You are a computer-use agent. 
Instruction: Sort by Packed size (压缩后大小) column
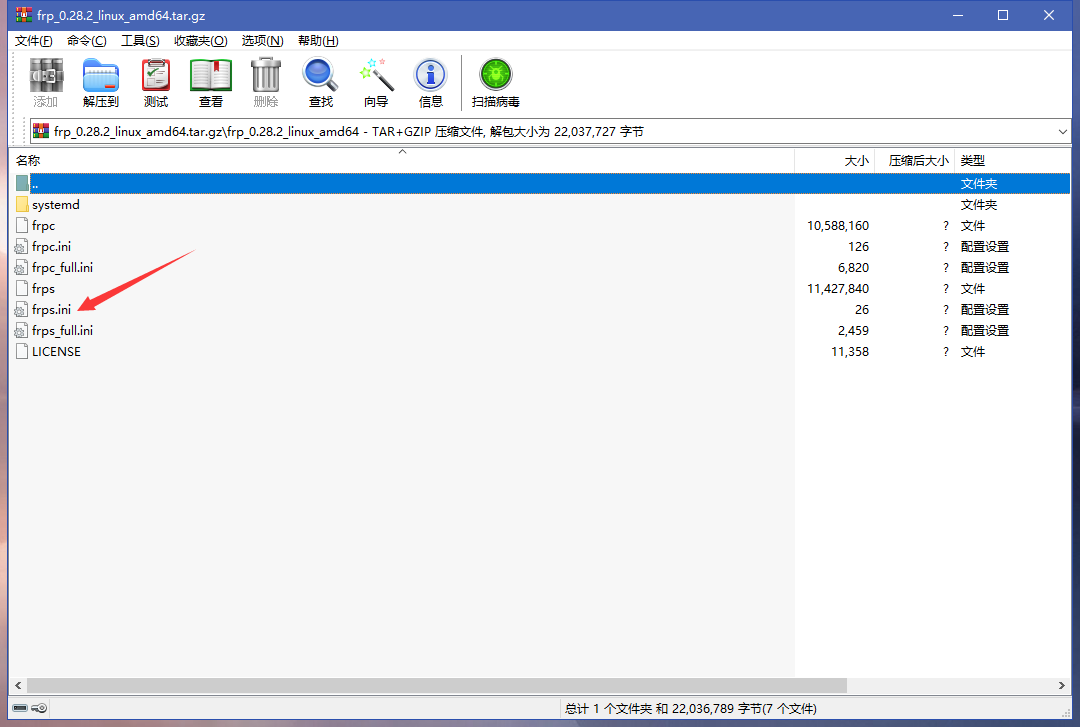point(914,161)
